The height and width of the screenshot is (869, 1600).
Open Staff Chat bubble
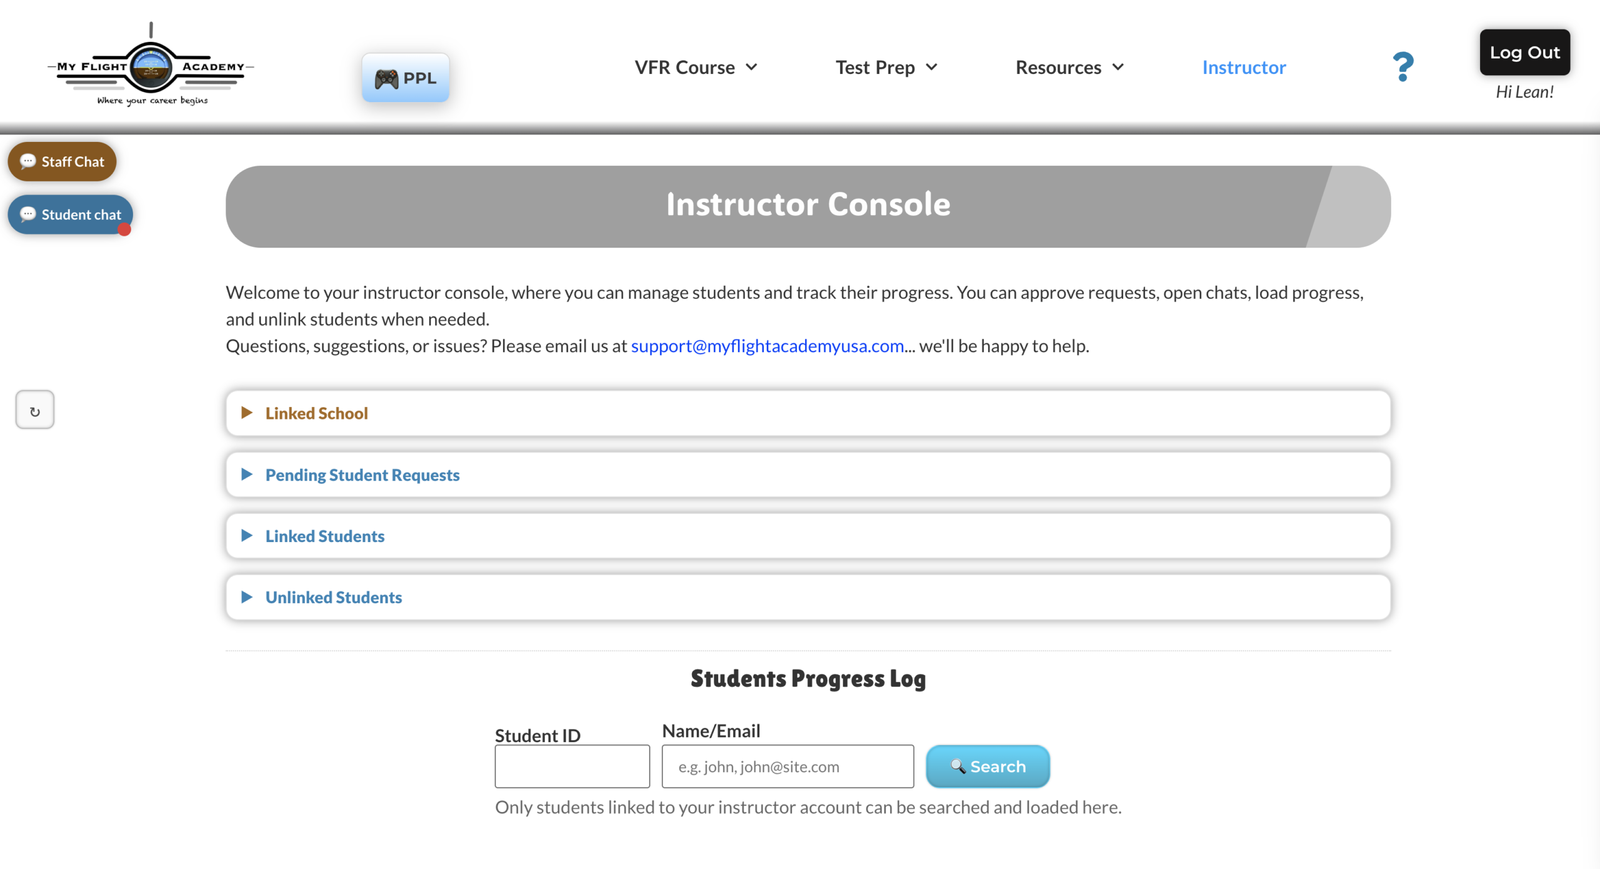[62, 162]
